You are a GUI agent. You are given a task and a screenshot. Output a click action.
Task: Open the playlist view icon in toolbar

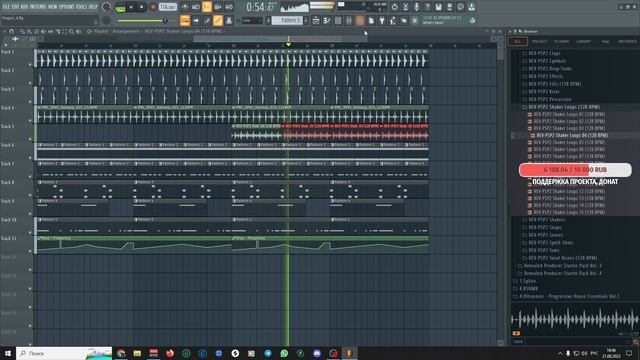316,20
